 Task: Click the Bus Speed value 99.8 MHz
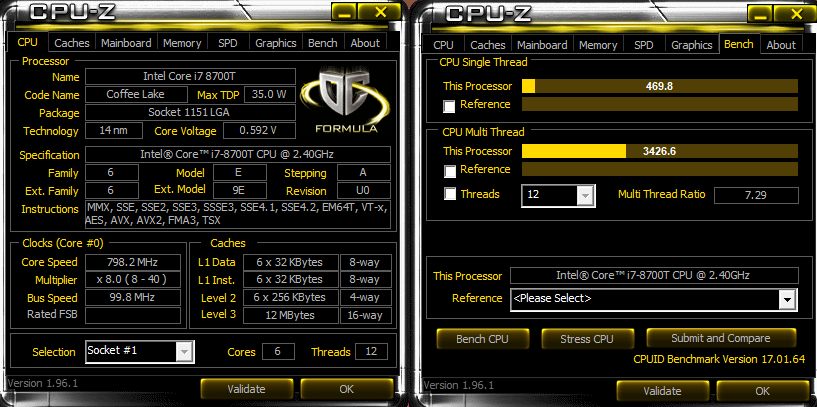click(x=133, y=298)
